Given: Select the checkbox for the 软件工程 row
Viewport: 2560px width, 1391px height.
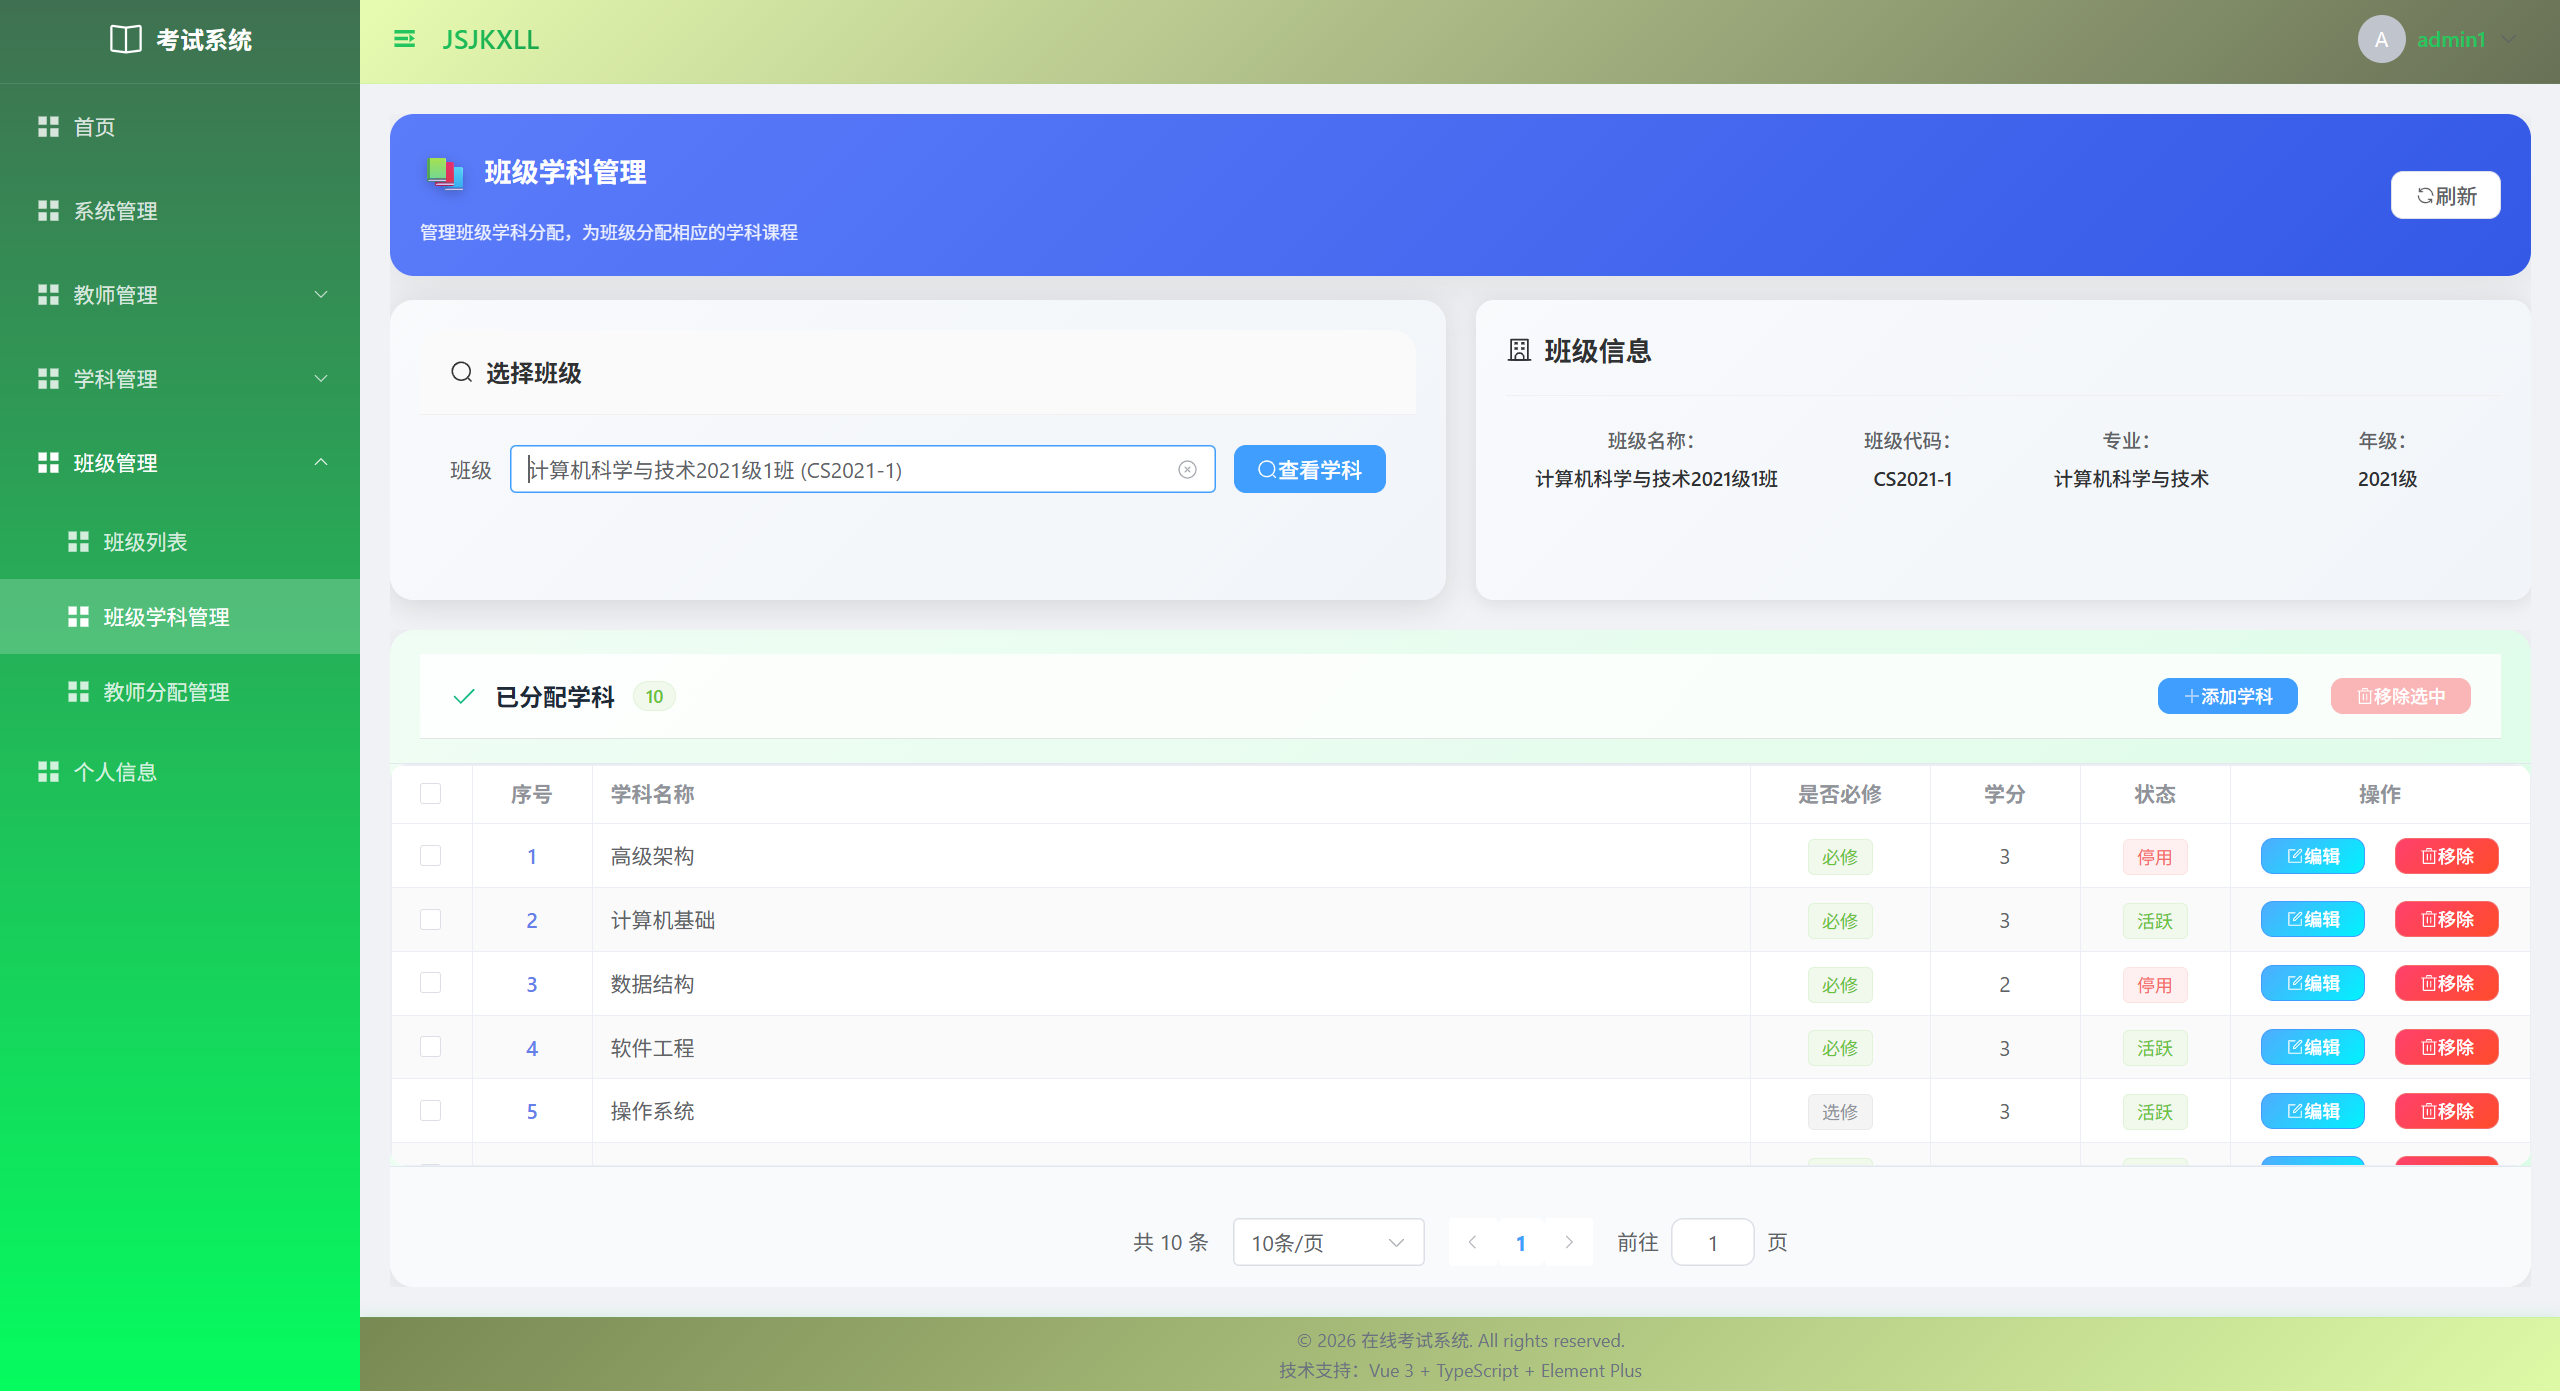Looking at the screenshot, I should tap(430, 1047).
